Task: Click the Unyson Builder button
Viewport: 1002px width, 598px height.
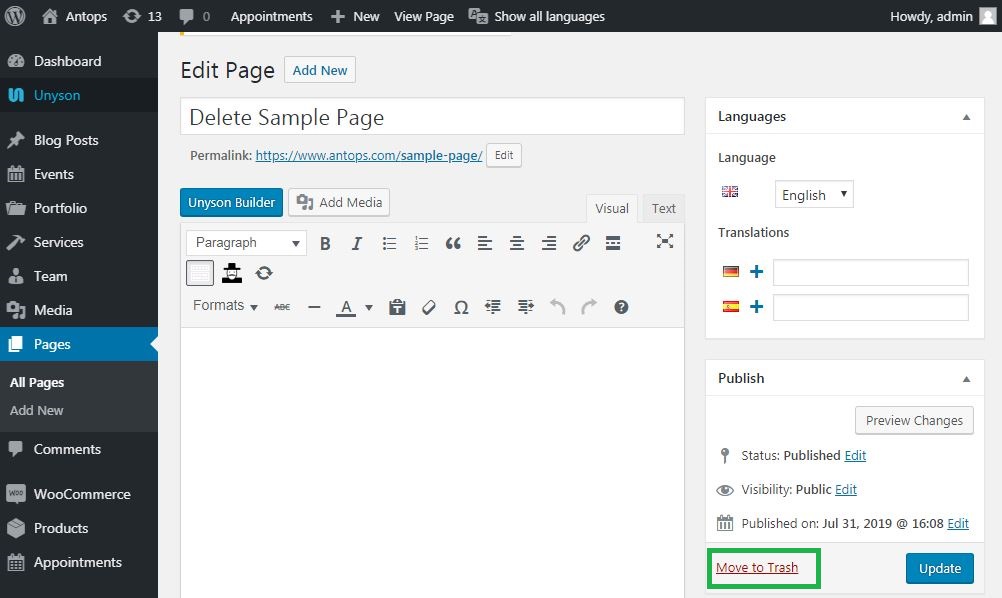Action: (x=231, y=203)
